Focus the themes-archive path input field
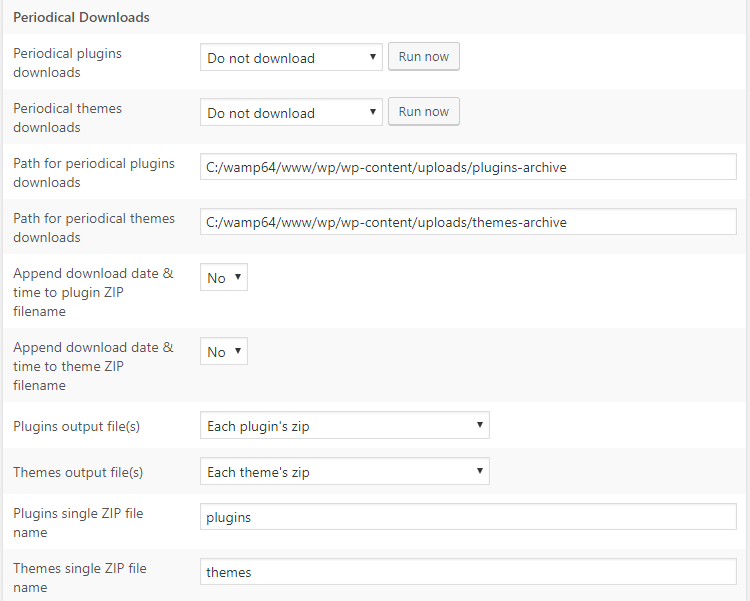This screenshot has height=601, width=750. pyautogui.click(x=468, y=222)
